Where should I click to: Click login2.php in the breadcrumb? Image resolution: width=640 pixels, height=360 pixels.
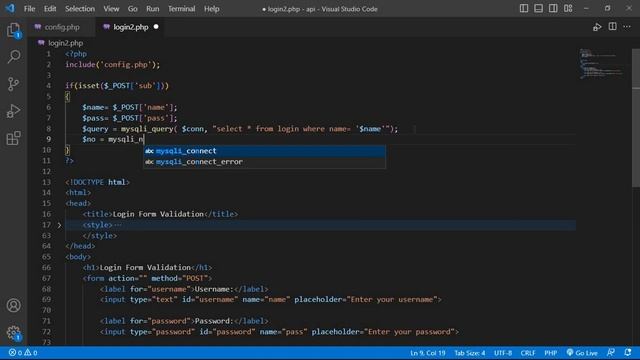[65, 43]
